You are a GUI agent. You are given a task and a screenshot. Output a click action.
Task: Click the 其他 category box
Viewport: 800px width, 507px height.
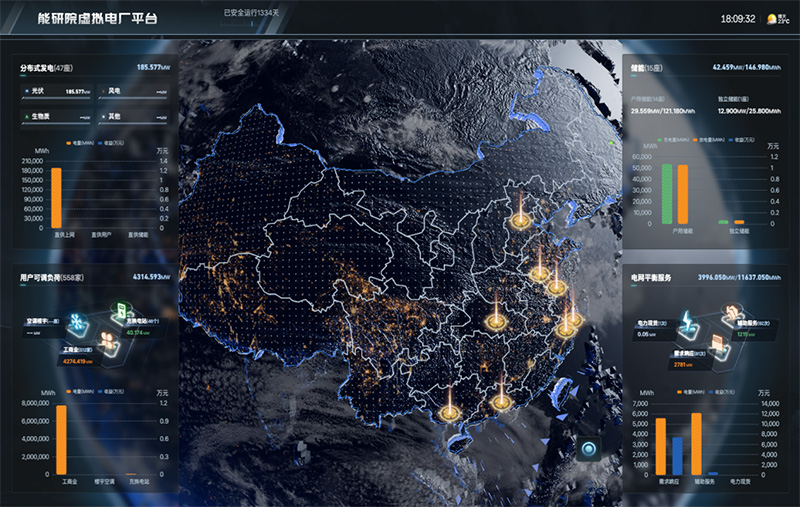coord(135,117)
